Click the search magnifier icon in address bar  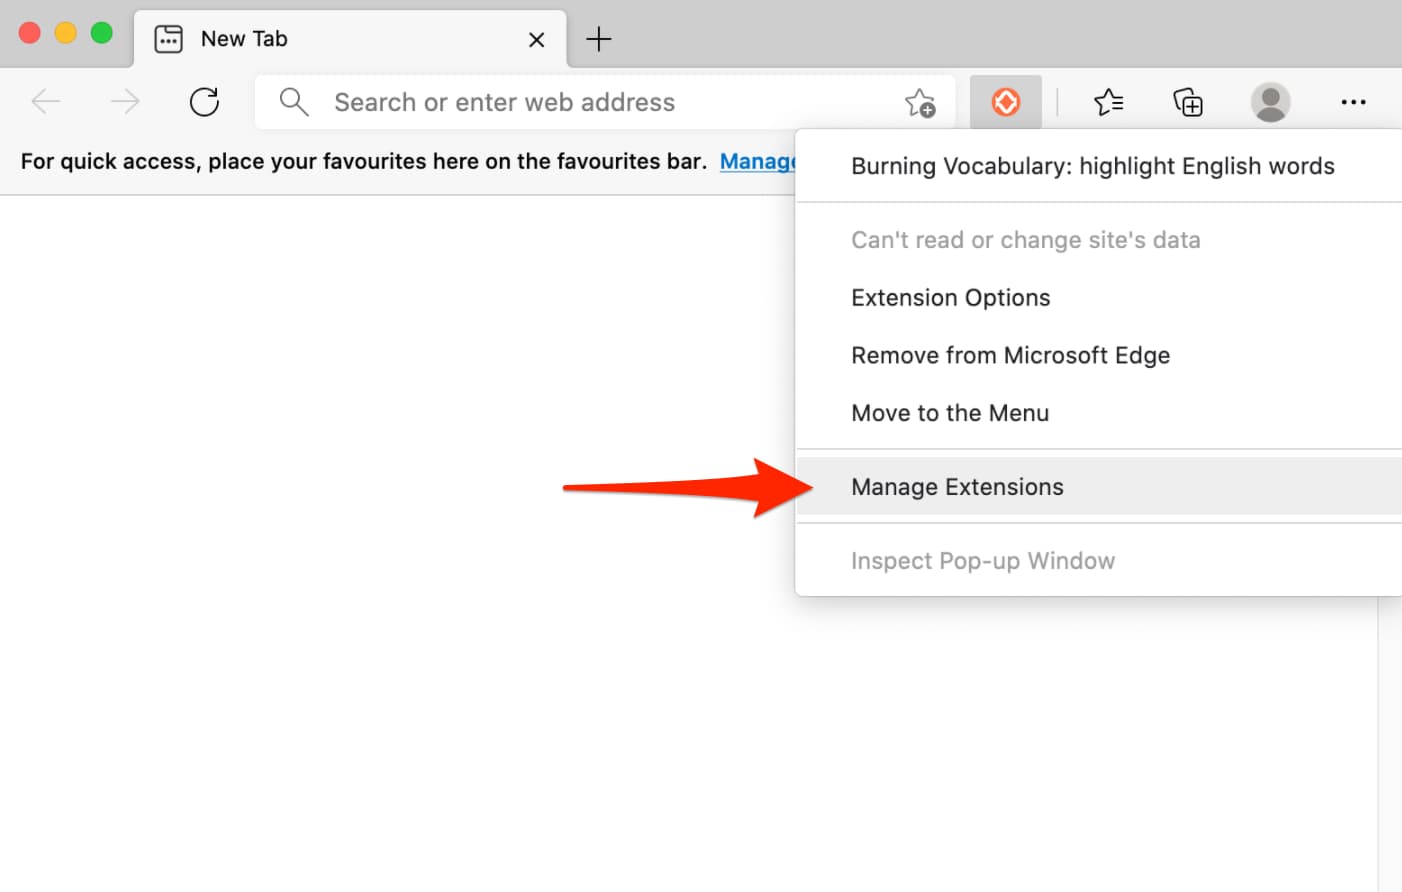tap(293, 101)
